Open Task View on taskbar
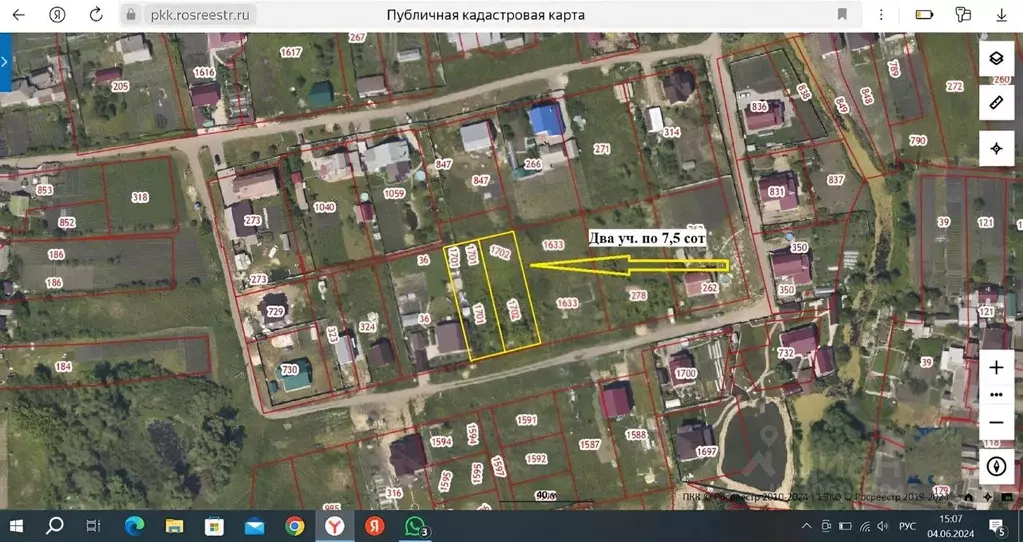The image size is (1023, 542). click(93, 526)
